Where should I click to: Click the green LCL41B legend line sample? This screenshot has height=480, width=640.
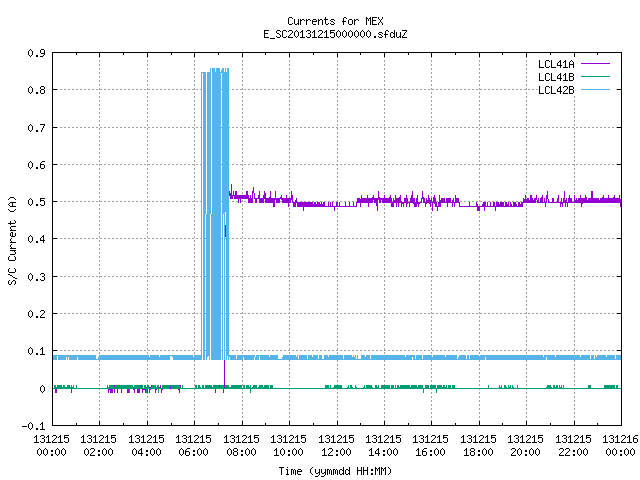[596, 76]
